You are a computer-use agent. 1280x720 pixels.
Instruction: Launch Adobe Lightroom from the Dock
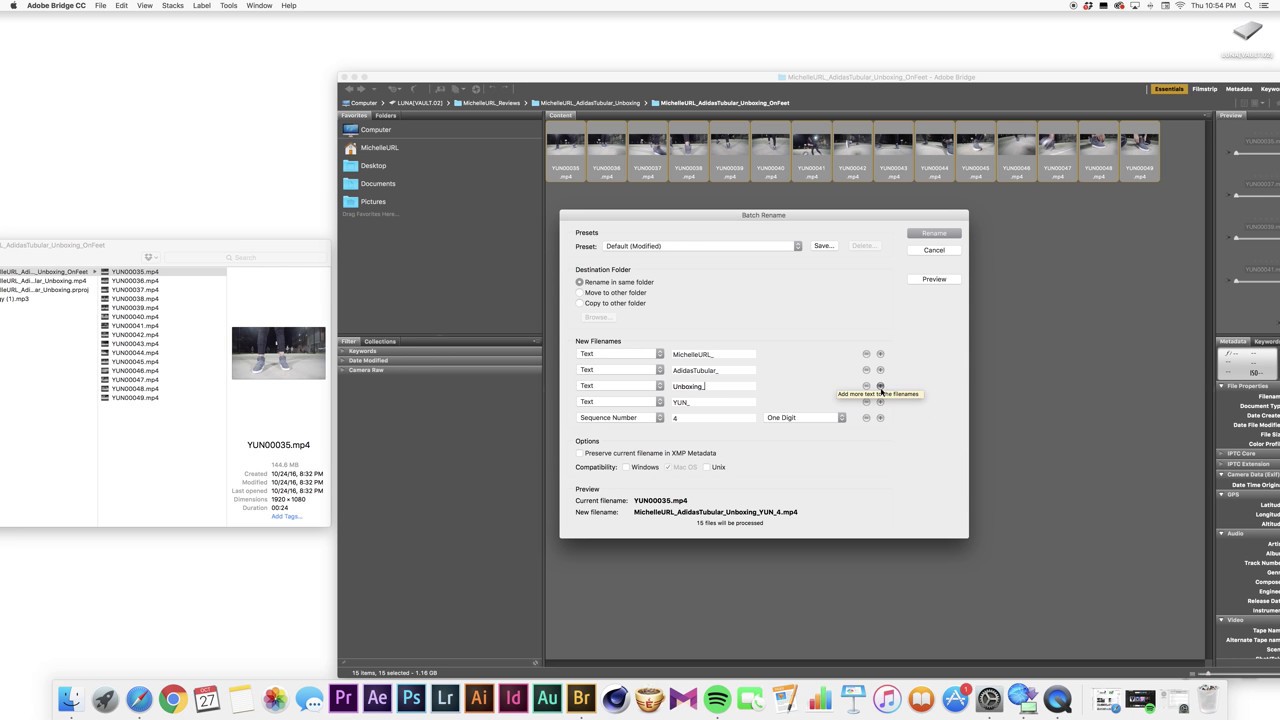(x=445, y=698)
